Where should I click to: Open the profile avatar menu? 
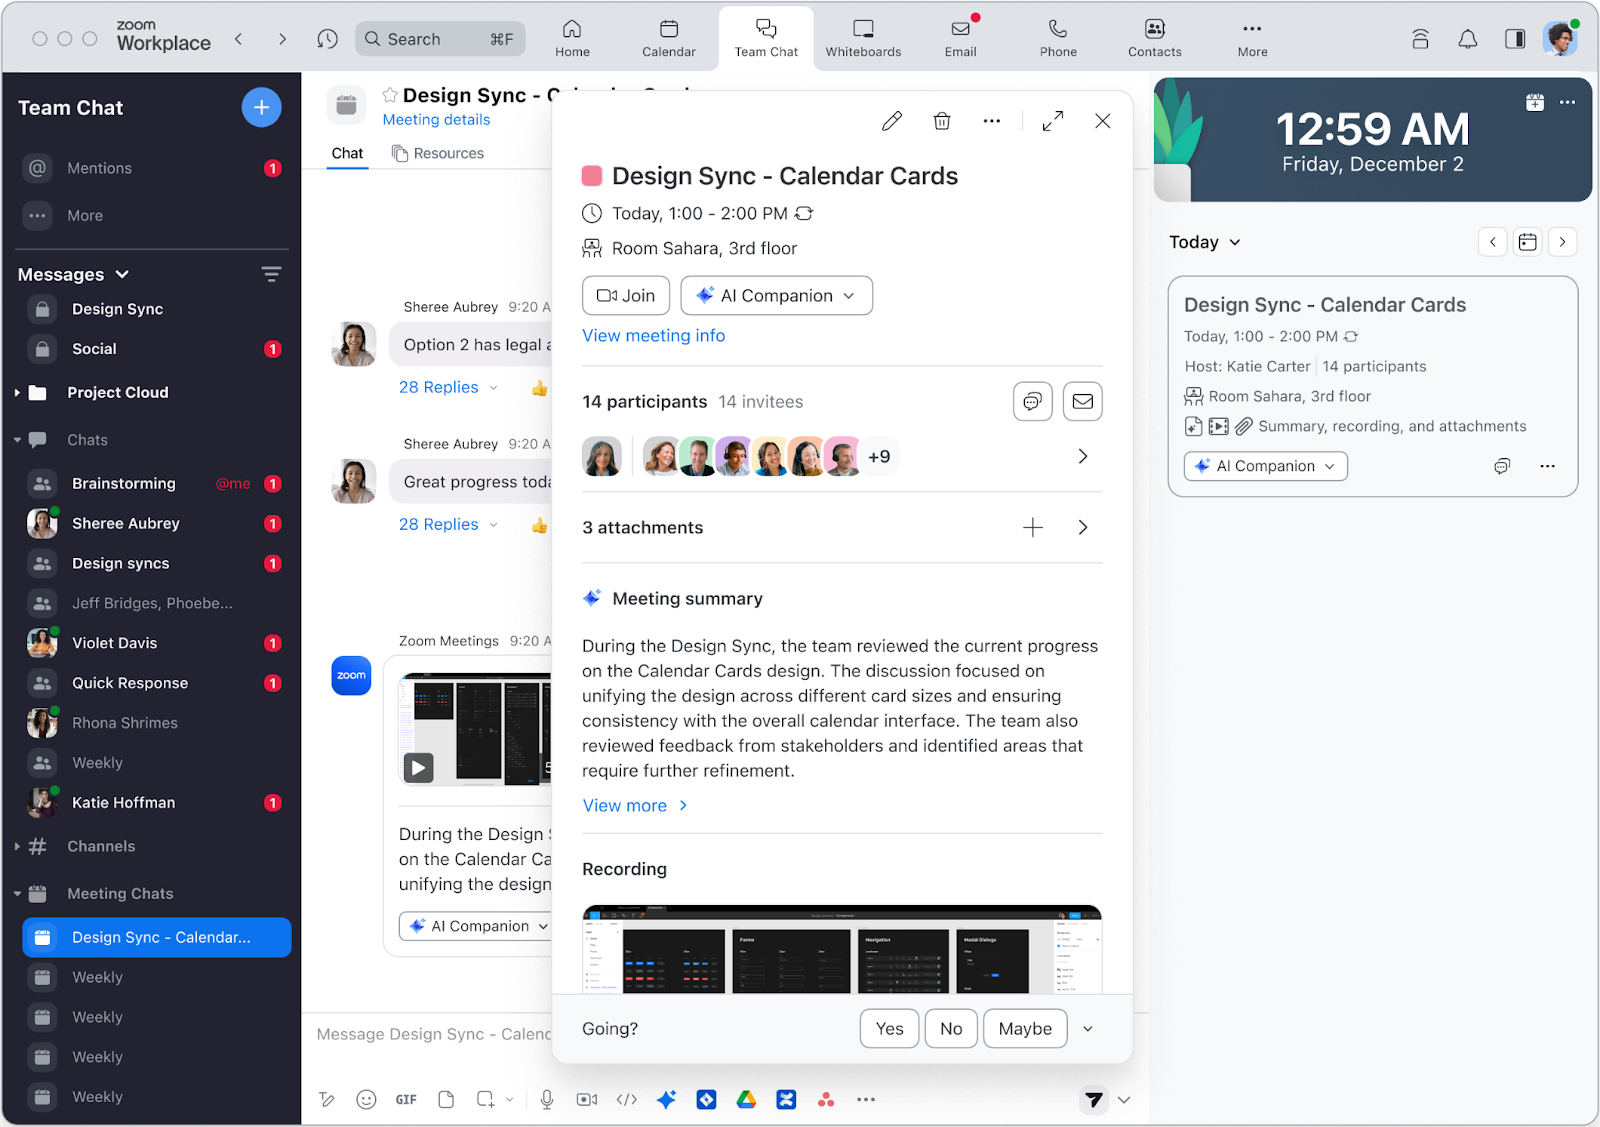[1560, 39]
